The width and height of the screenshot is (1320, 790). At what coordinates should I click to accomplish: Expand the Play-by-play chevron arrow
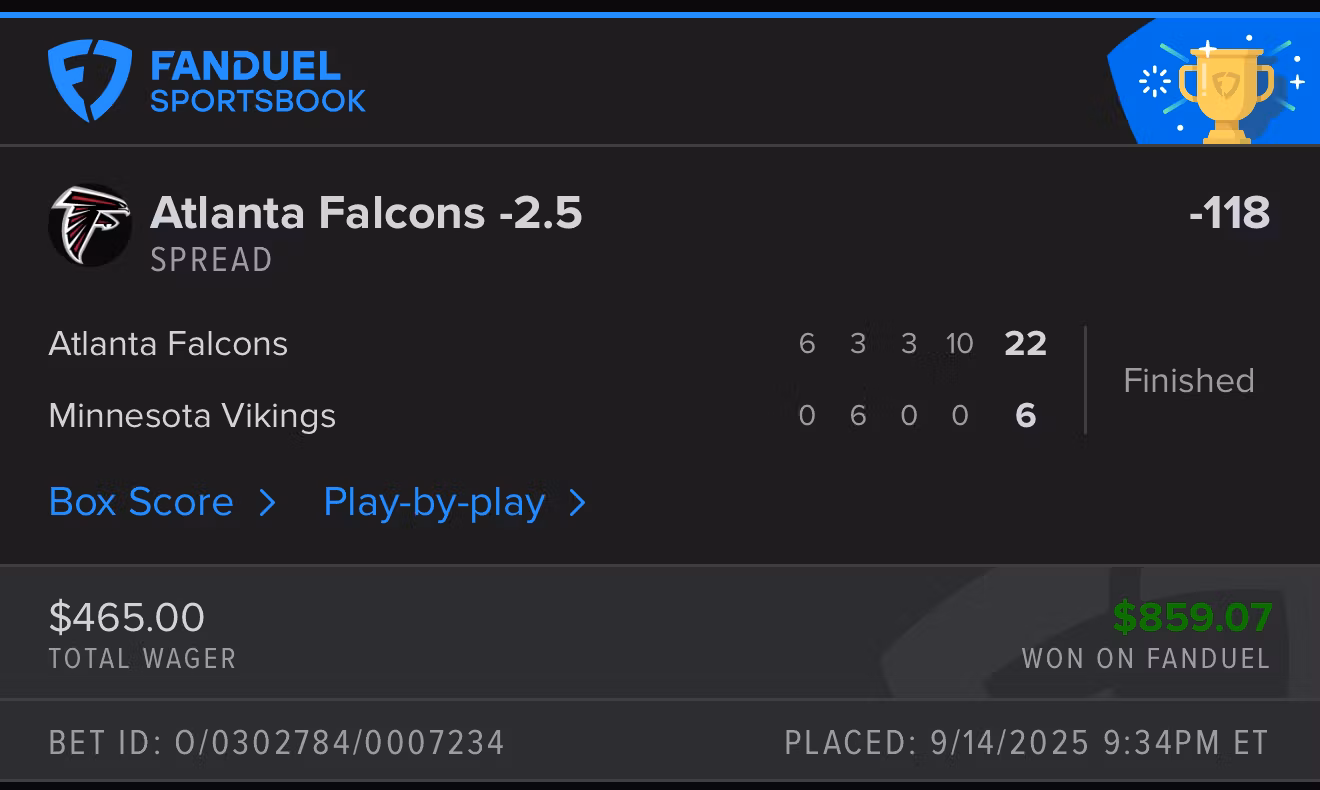tap(577, 503)
